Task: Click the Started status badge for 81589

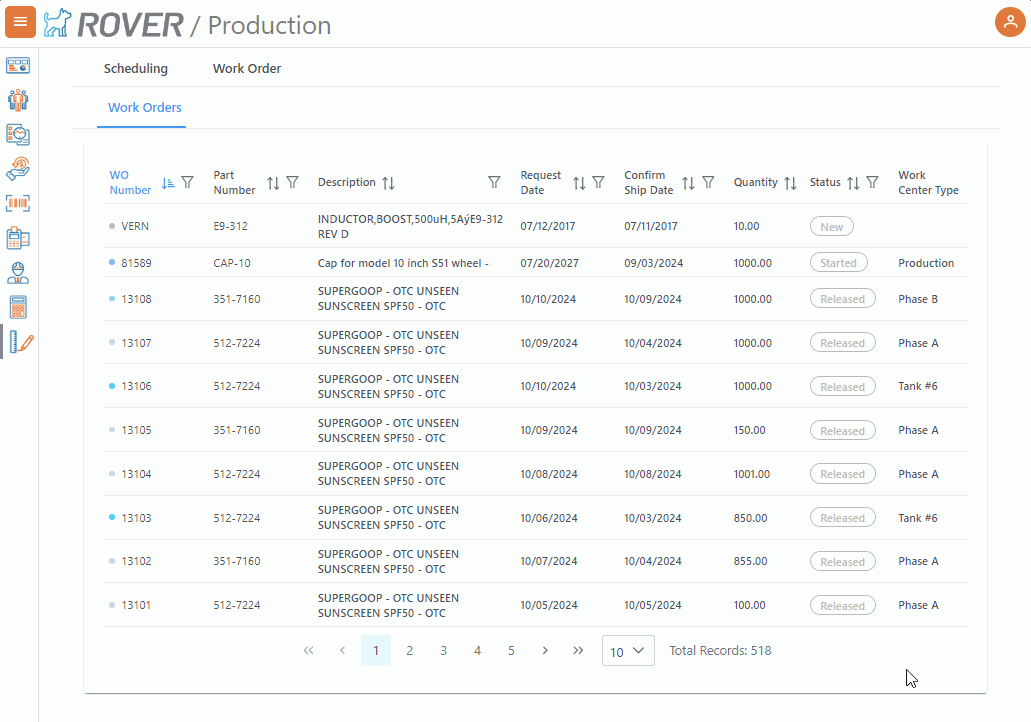Action: pos(838,263)
